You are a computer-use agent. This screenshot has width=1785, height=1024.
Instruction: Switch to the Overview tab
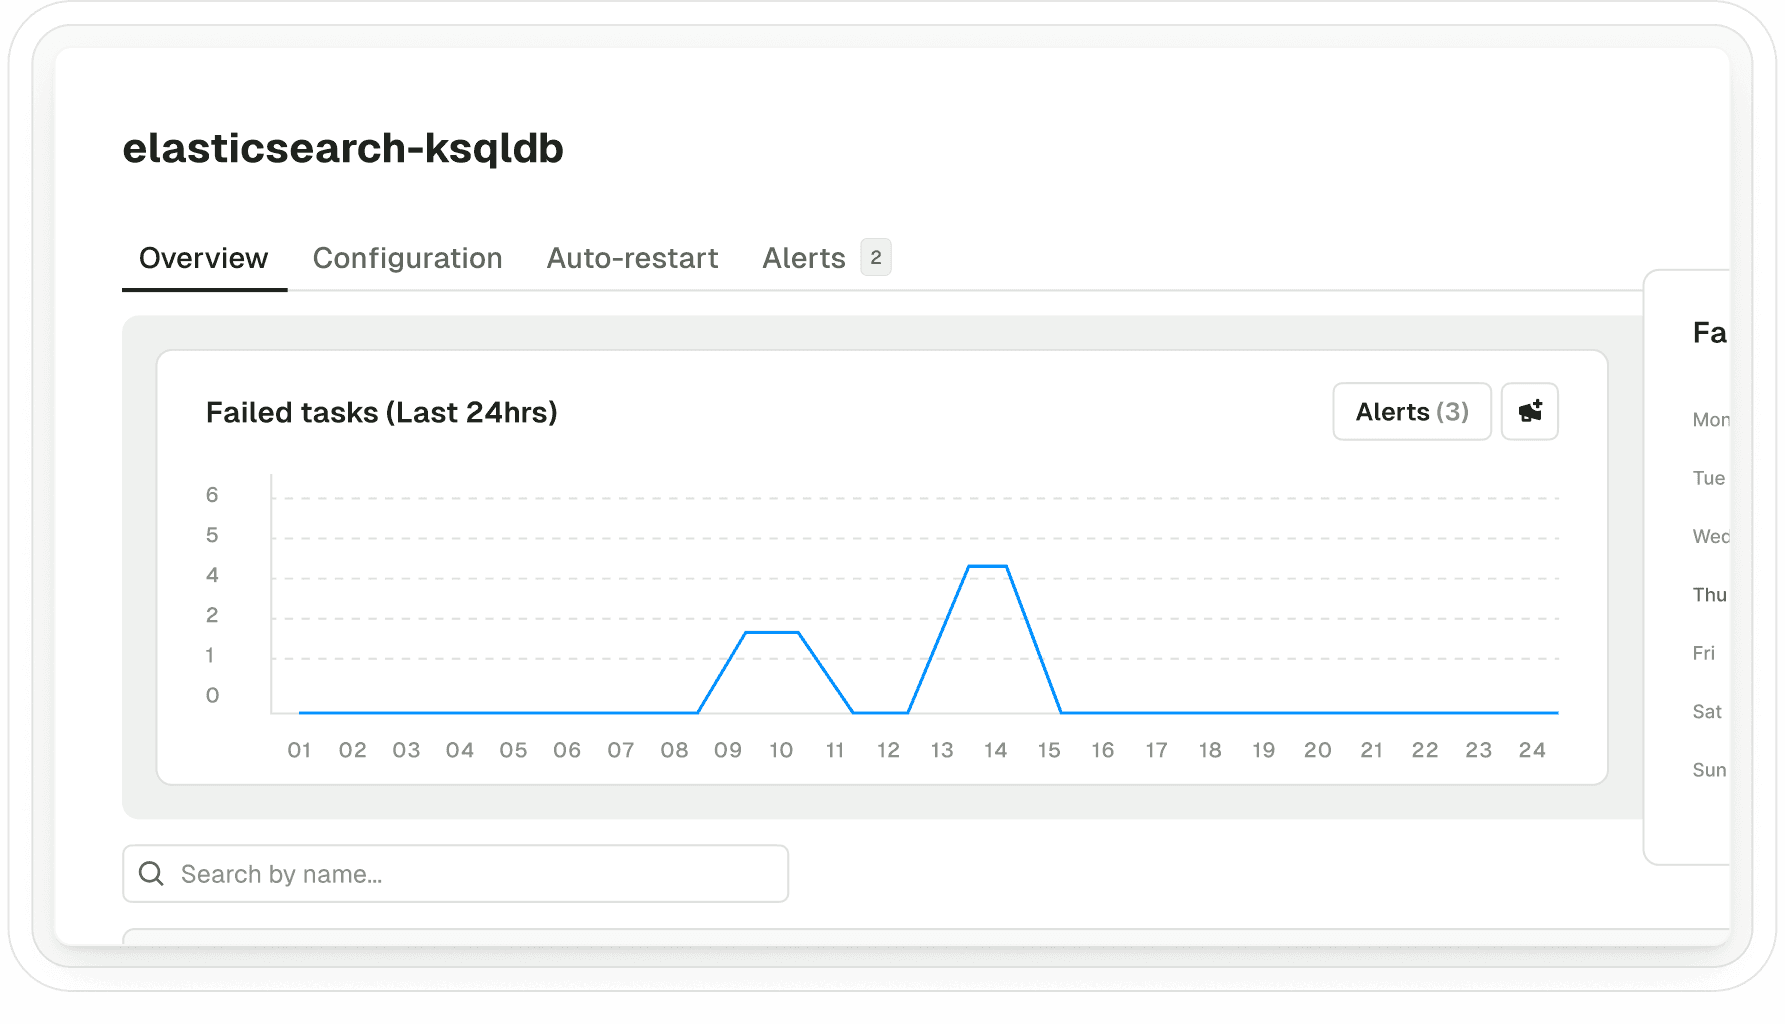coord(203,258)
